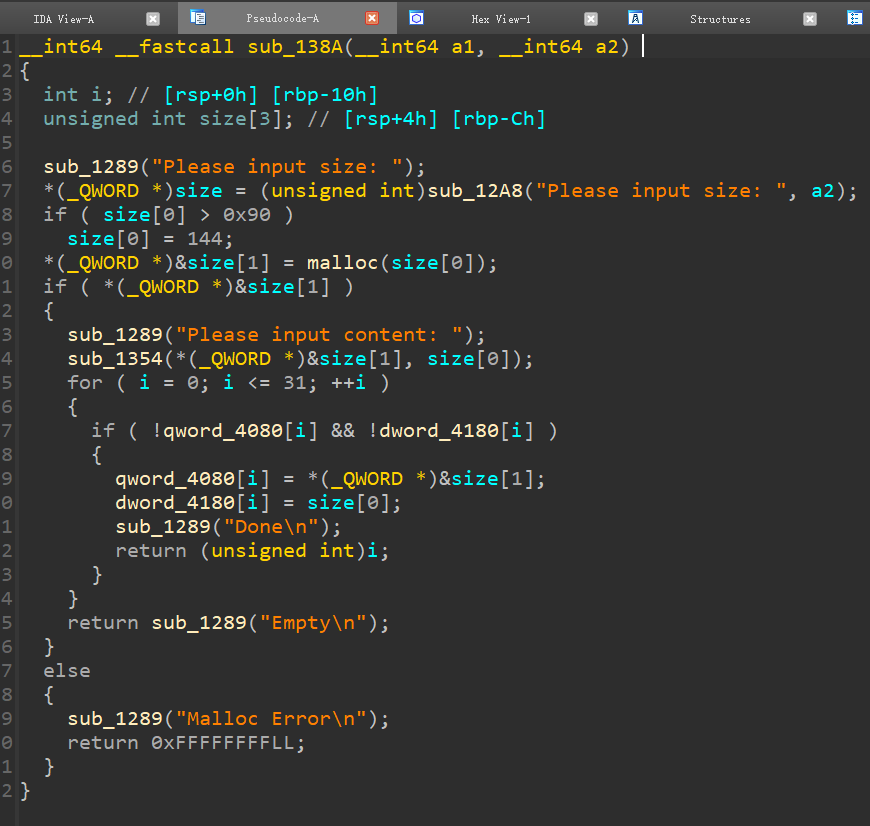Click the sub_12A8 function call

[x=476, y=191]
